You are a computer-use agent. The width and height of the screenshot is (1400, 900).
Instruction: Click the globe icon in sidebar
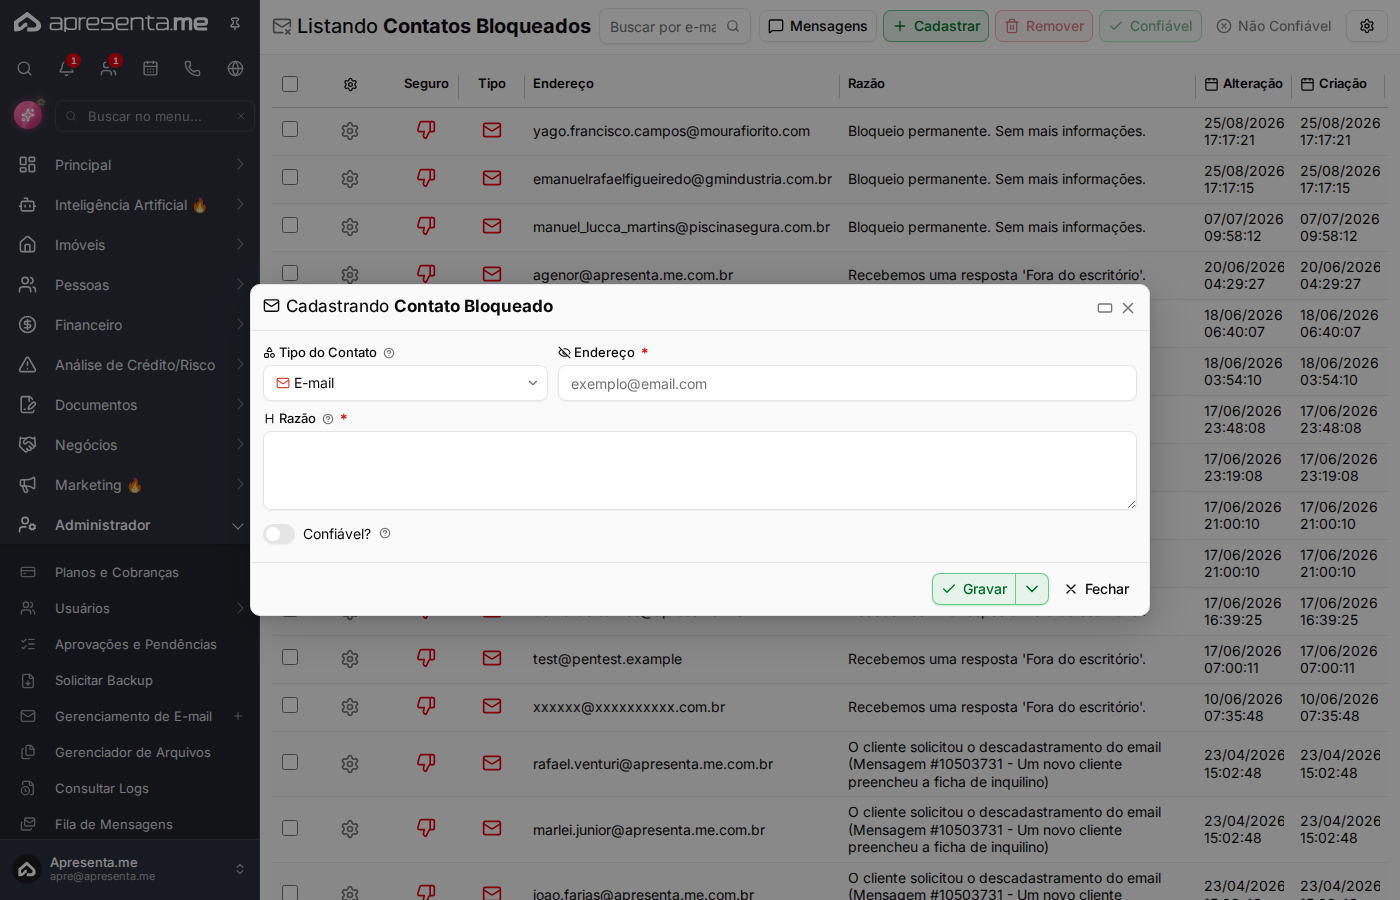(235, 68)
